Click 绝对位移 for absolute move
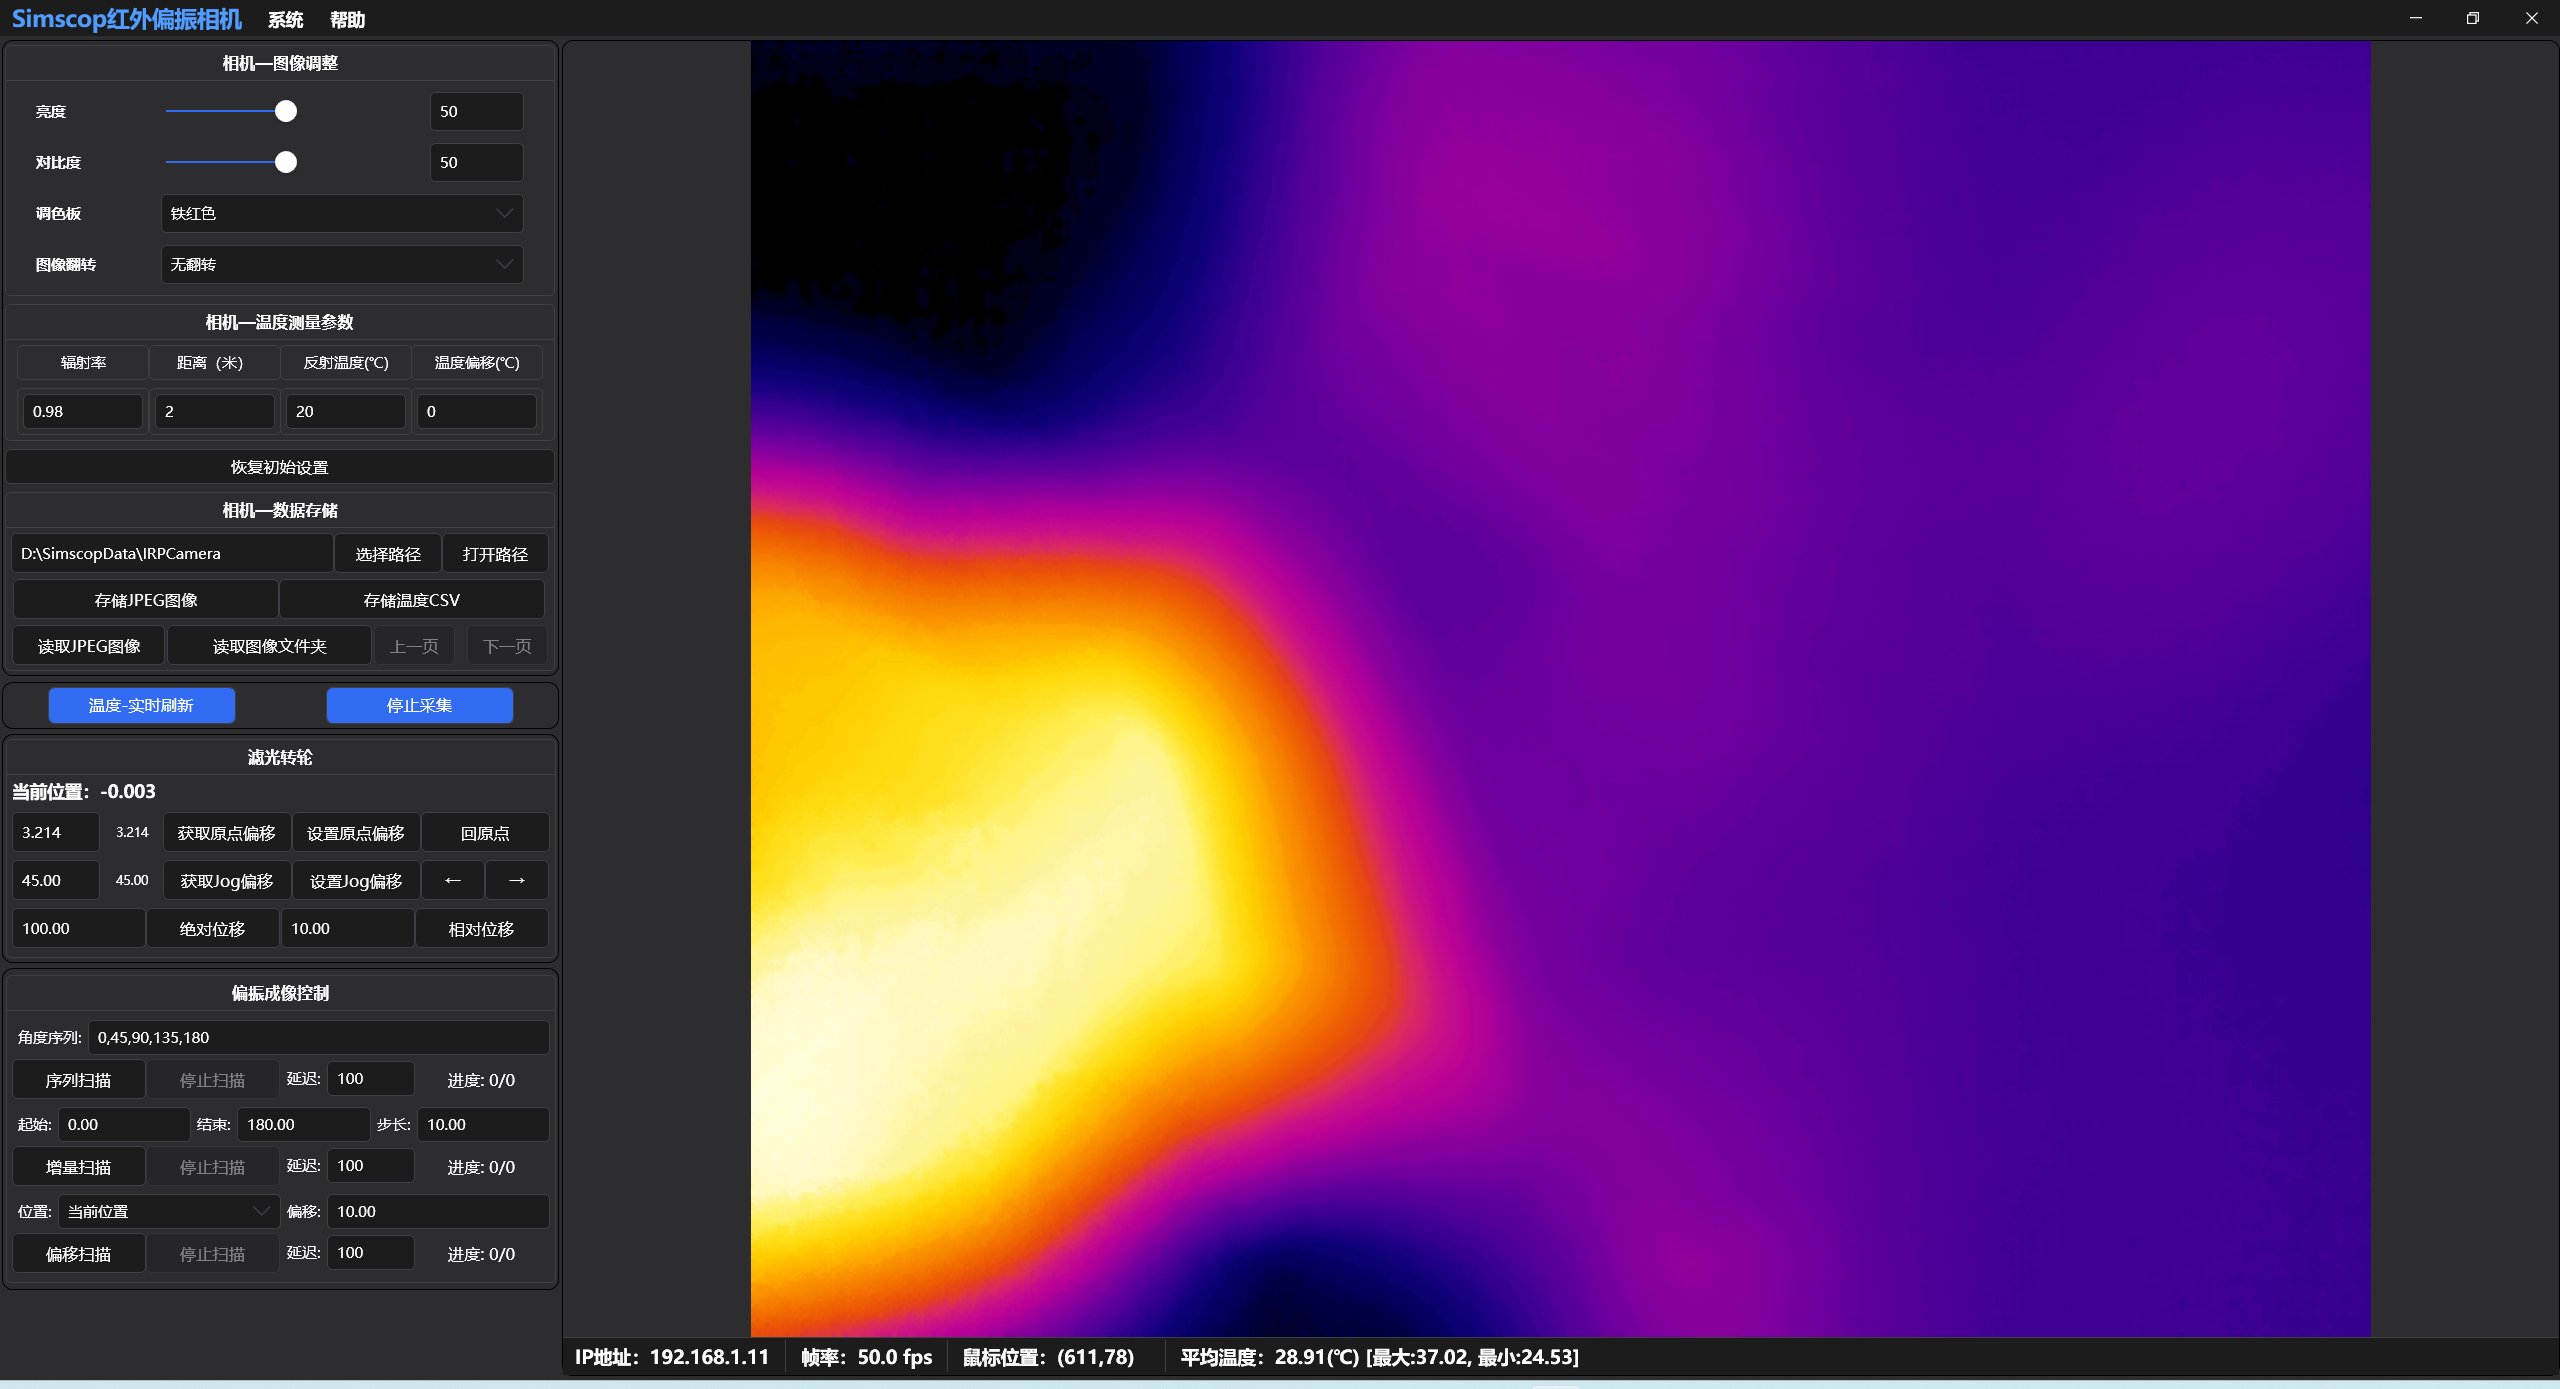2560x1389 pixels. tap(211, 928)
